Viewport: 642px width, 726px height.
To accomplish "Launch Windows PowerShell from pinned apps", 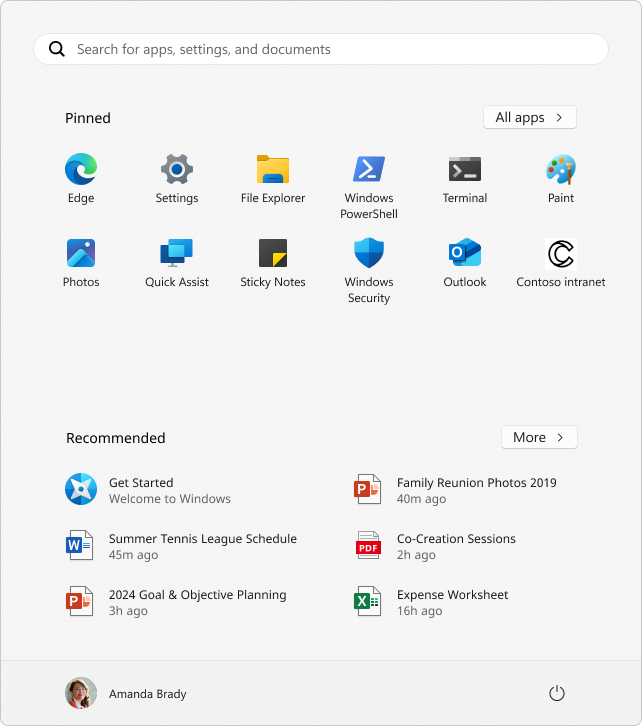I will (x=369, y=170).
